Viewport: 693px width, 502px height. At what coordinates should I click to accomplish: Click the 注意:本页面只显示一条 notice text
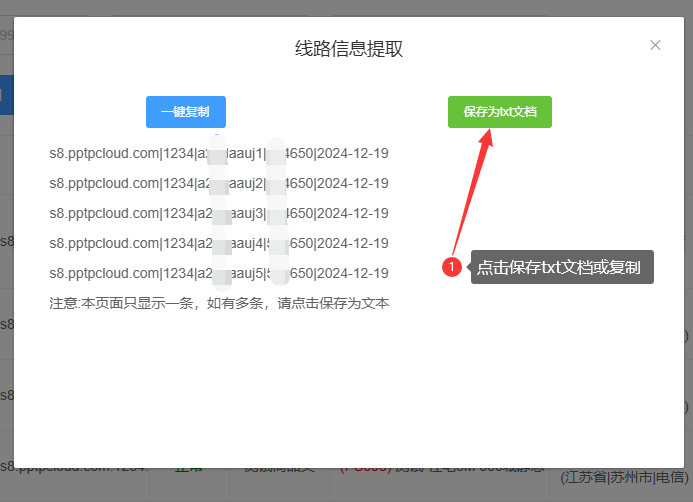click(x=219, y=303)
